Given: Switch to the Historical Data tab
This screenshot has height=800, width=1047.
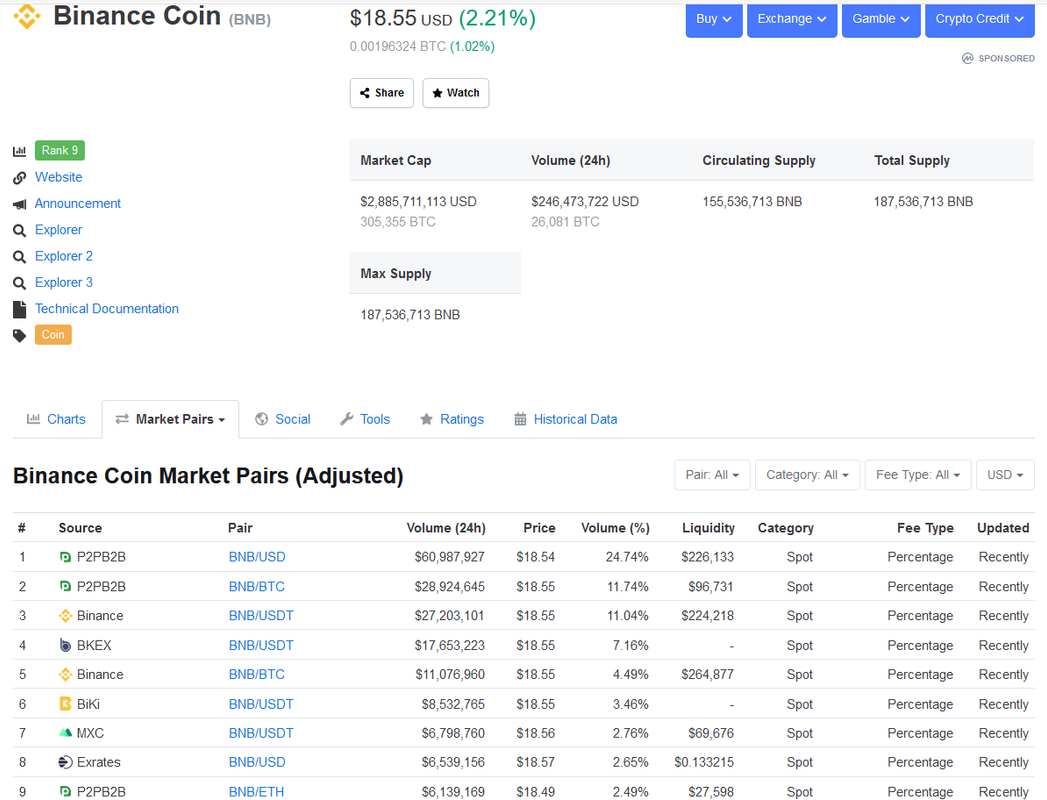Looking at the screenshot, I should coord(566,419).
